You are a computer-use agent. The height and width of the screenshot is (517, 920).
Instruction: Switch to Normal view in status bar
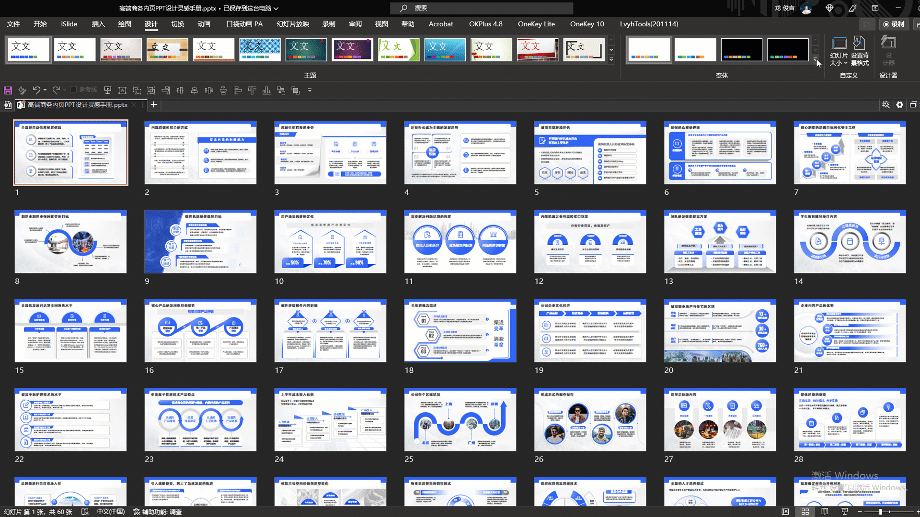pyautogui.click(x=786, y=512)
